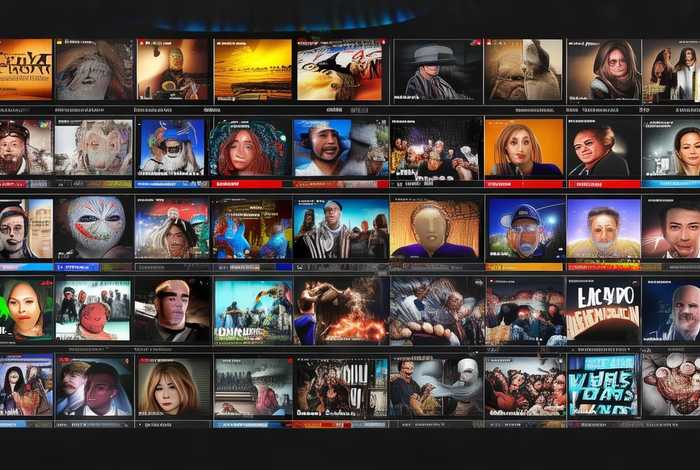This screenshot has width=700, height=470.
Task: Open the gold text on orange title thumbnail
Action: (26, 70)
